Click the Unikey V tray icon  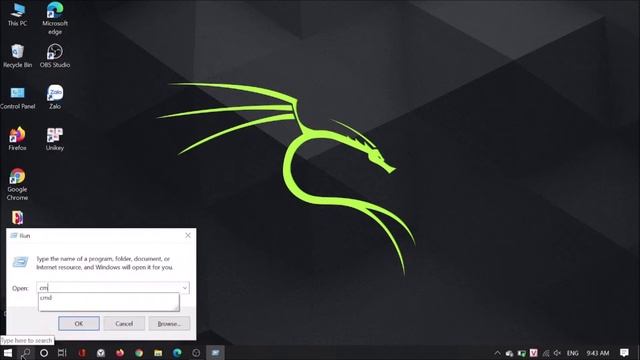pos(533,353)
